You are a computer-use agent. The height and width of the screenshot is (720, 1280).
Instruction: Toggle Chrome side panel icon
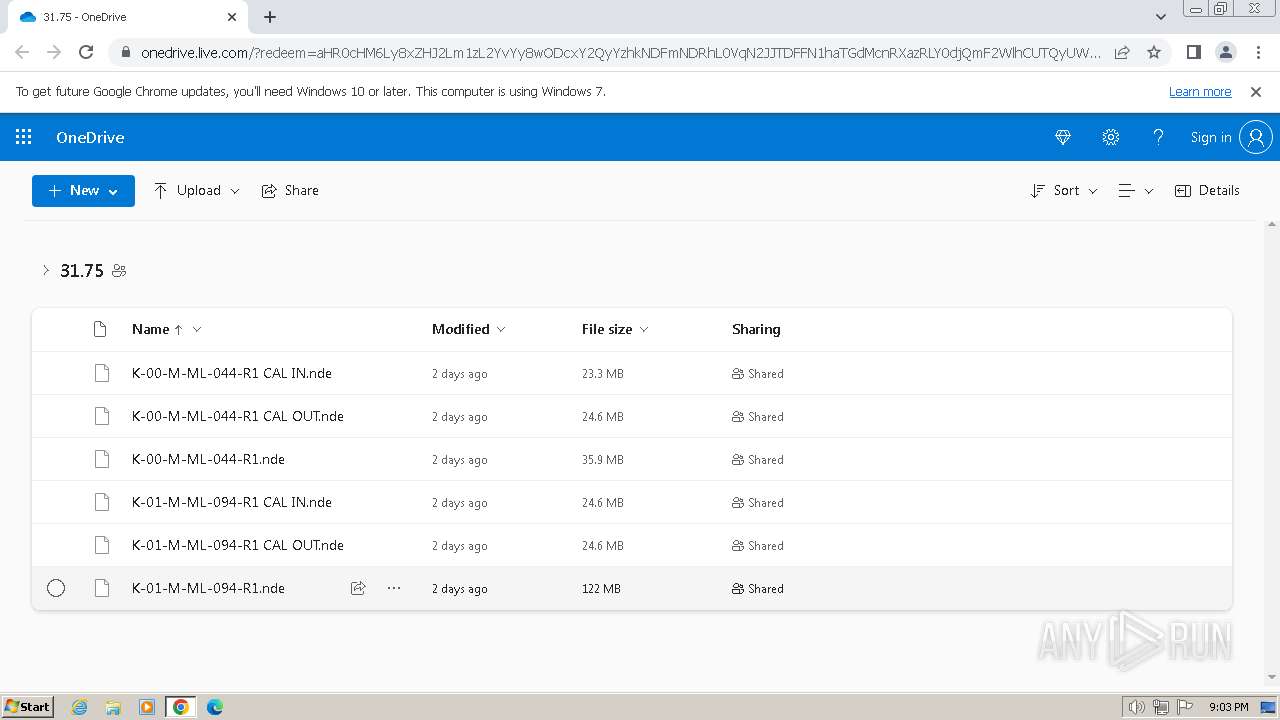coord(1193,52)
